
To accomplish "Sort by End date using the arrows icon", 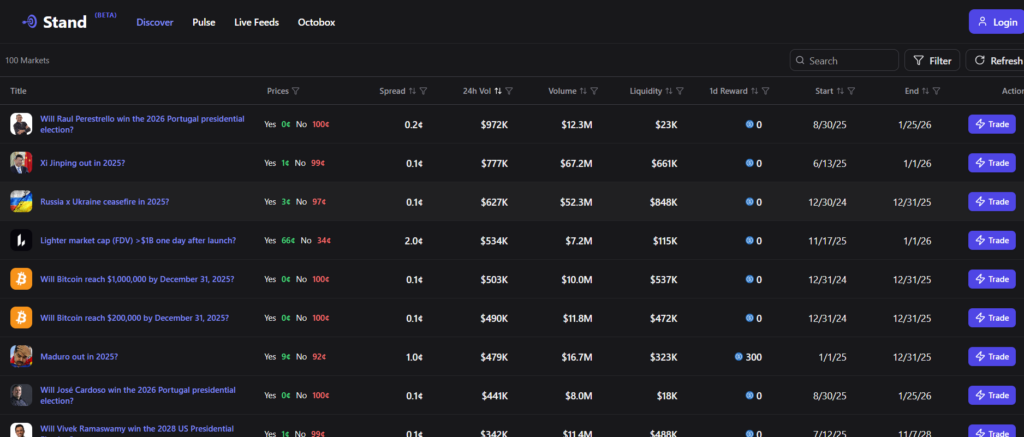I will 925,91.
